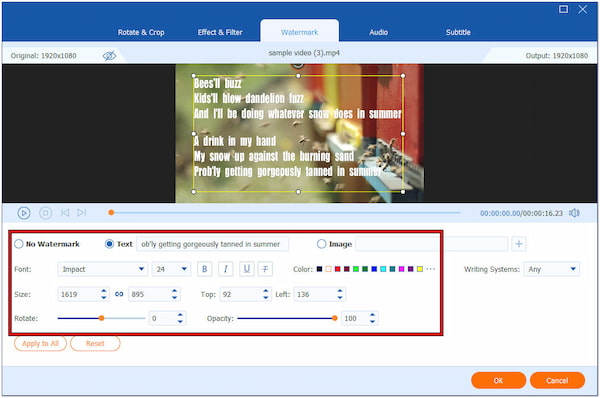Adjust the Rotate slider handle
The width and height of the screenshot is (600, 398).
tap(101, 318)
